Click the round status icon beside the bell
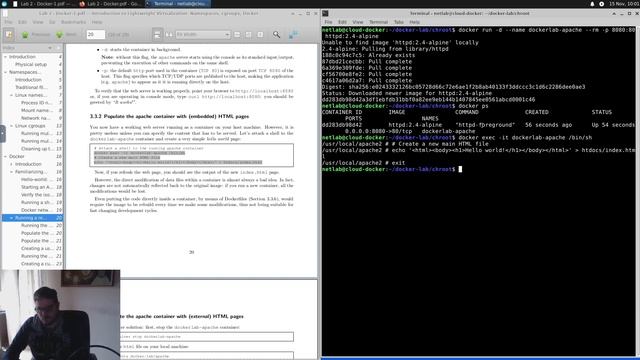The width and height of the screenshot is (640, 360). [x=602, y=4]
